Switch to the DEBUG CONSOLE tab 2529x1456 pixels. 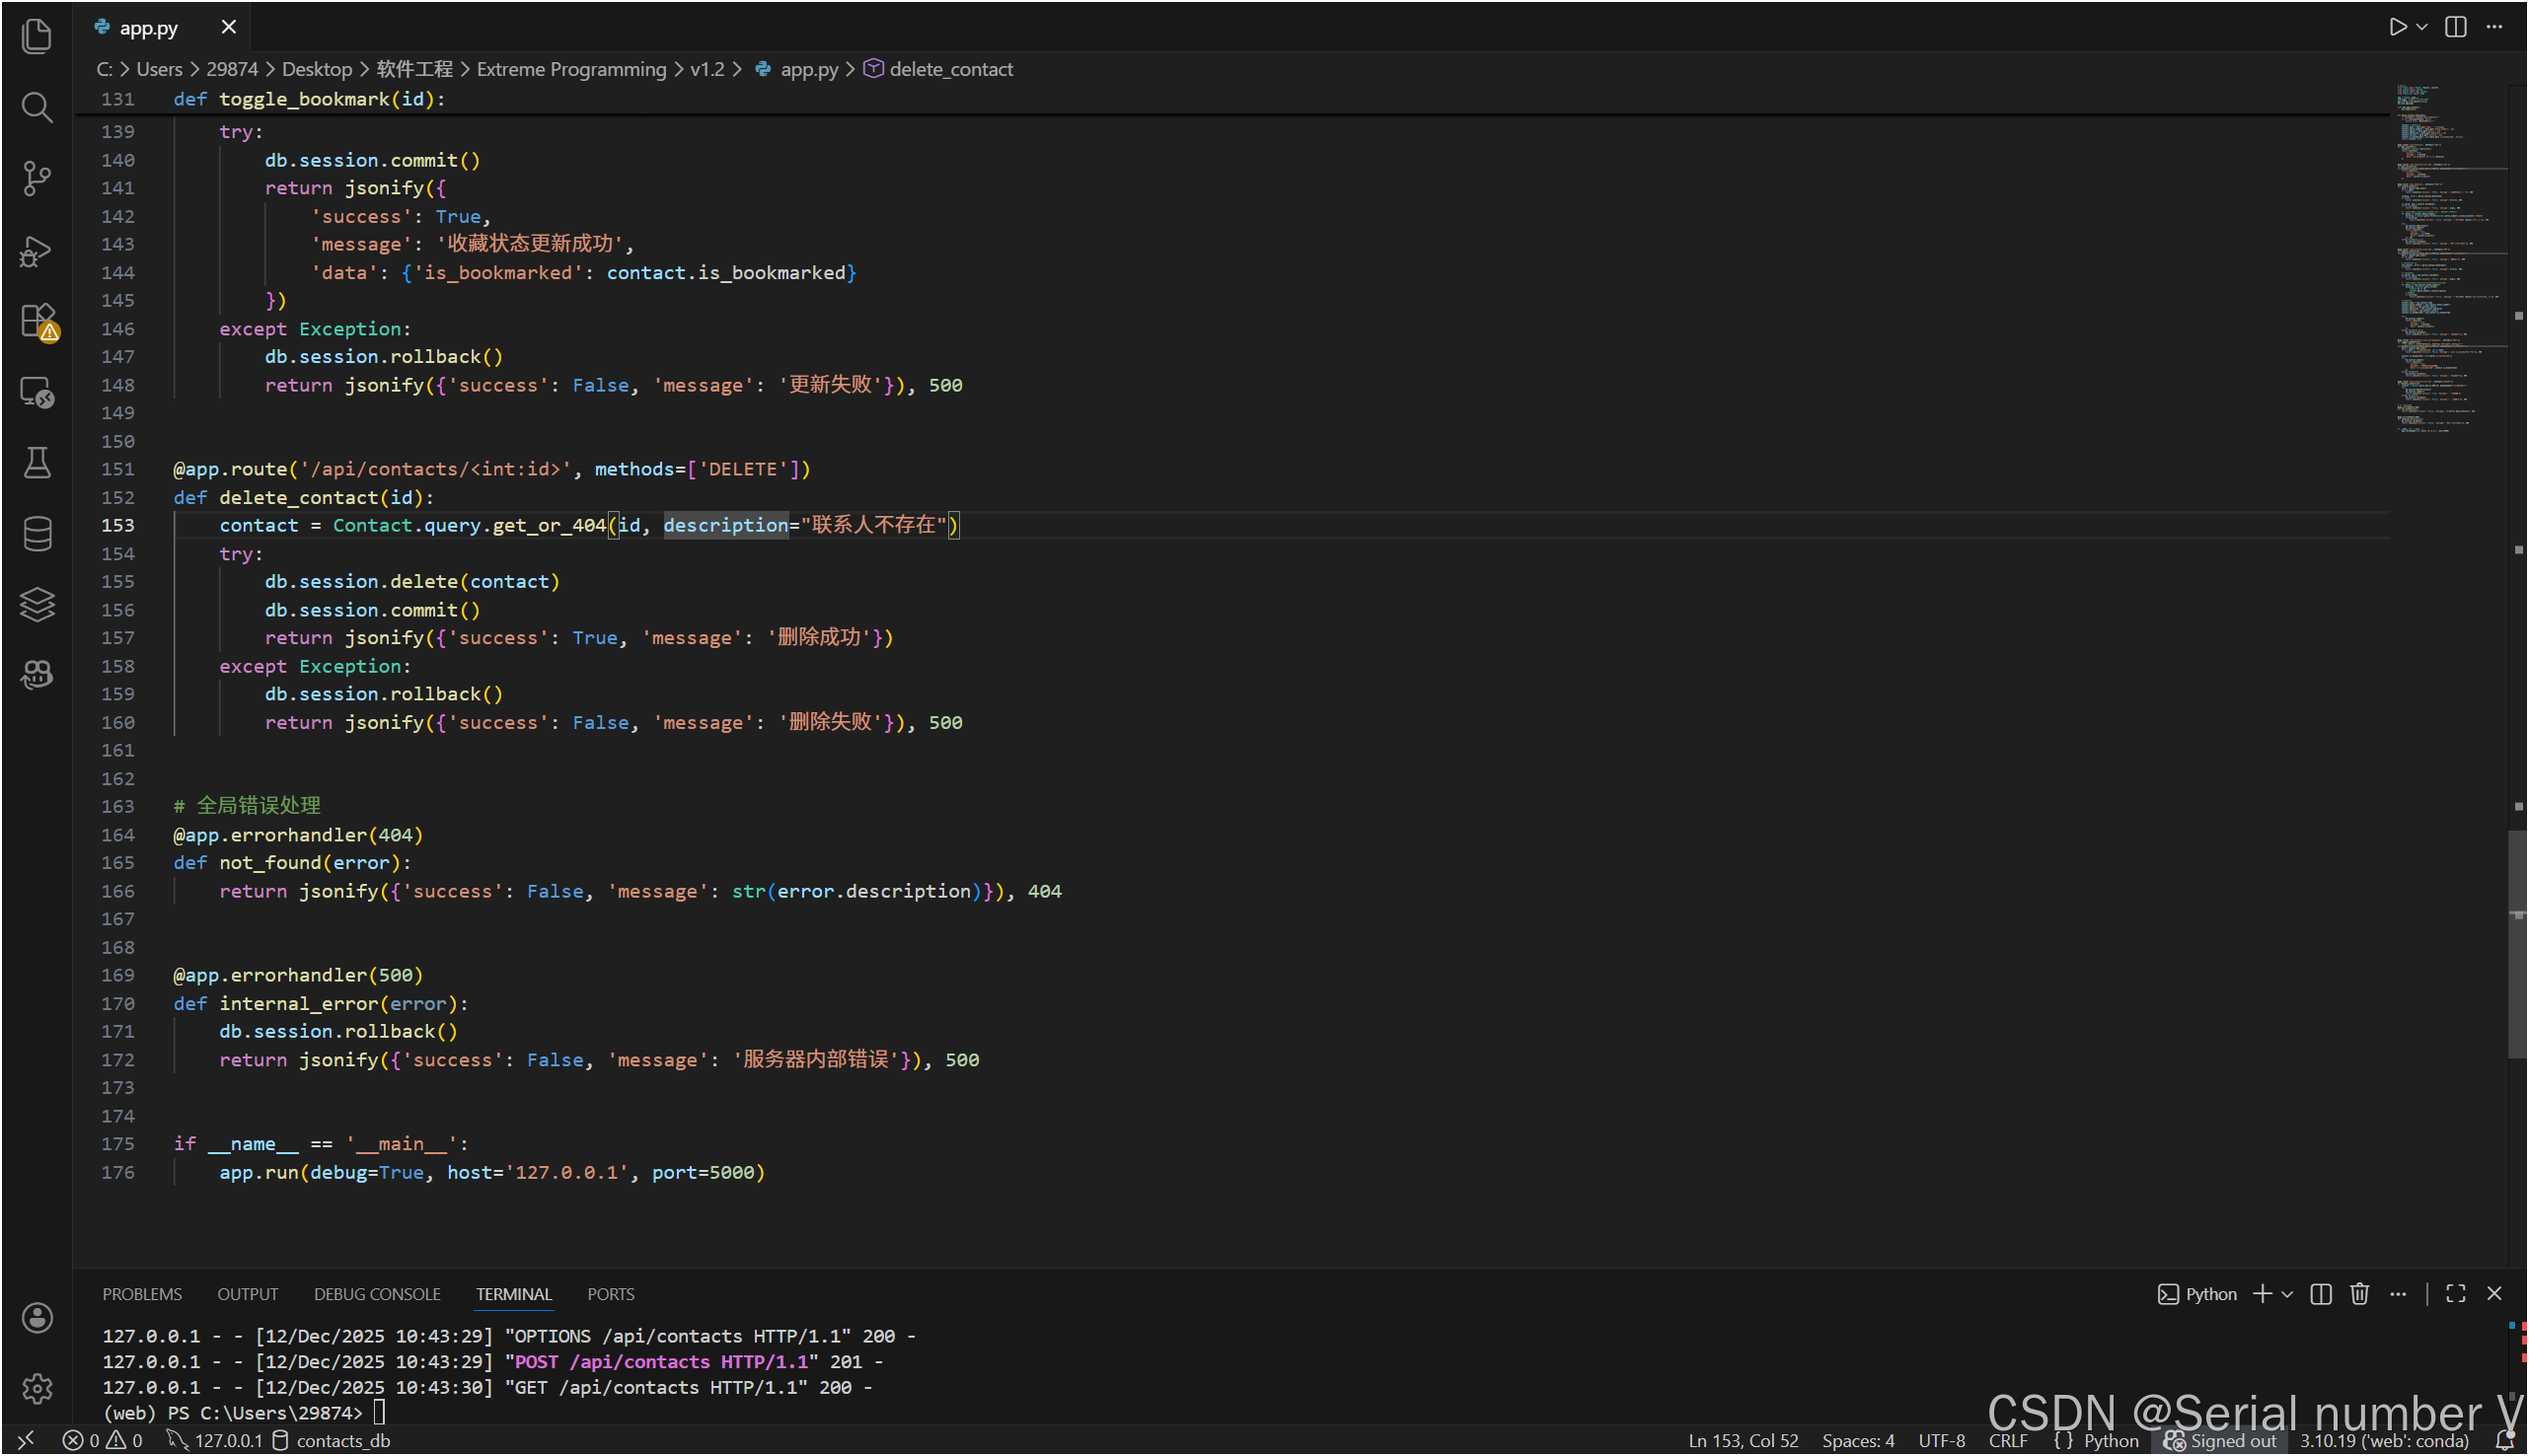tap(377, 1294)
